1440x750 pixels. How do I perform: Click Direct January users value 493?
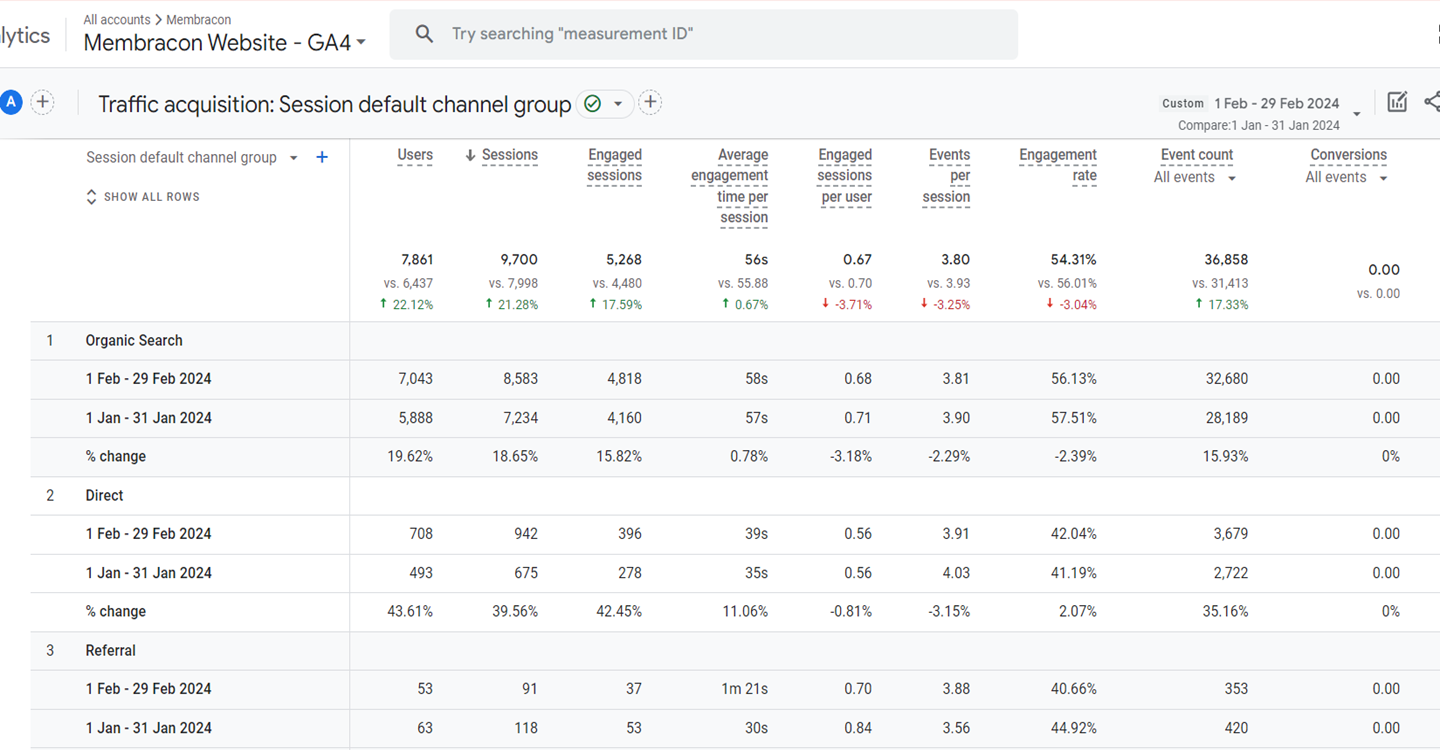pyautogui.click(x=421, y=573)
